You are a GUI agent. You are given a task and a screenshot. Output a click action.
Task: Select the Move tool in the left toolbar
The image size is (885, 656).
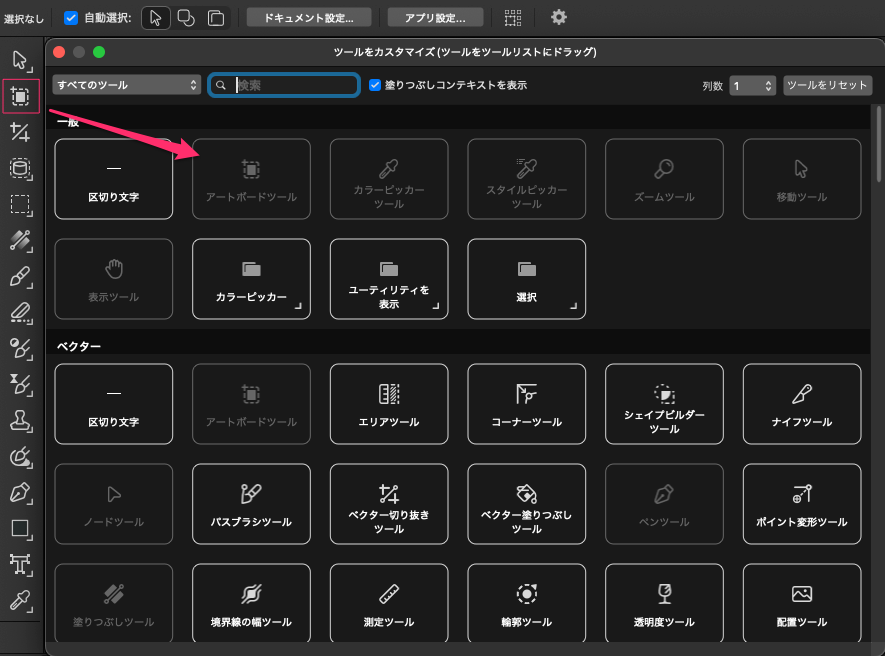(x=21, y=60)
